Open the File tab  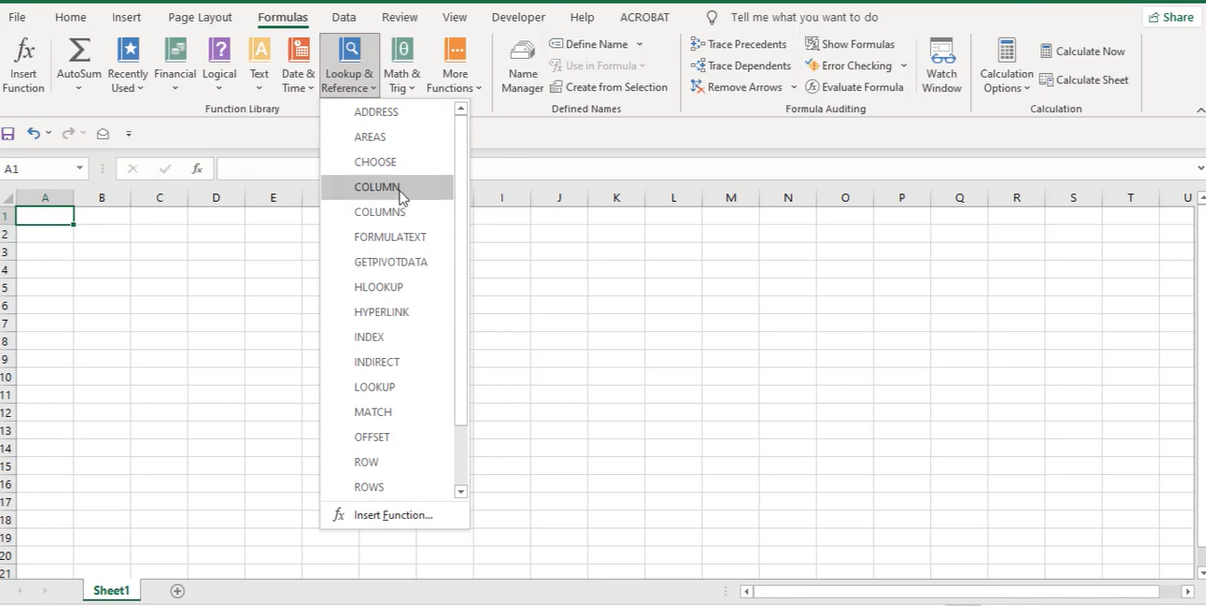[x=17, y=17]
